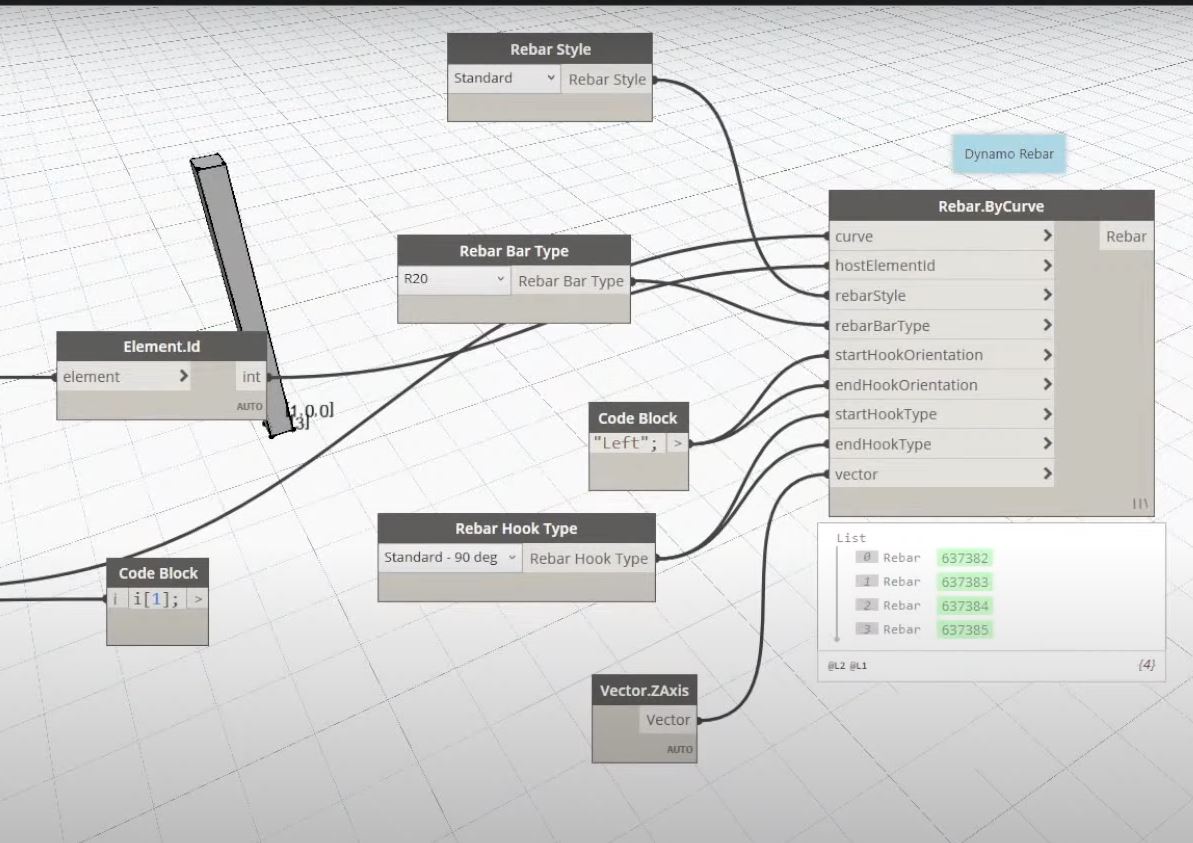Click the endHookOrientation port chevron

click(1047, 385)
